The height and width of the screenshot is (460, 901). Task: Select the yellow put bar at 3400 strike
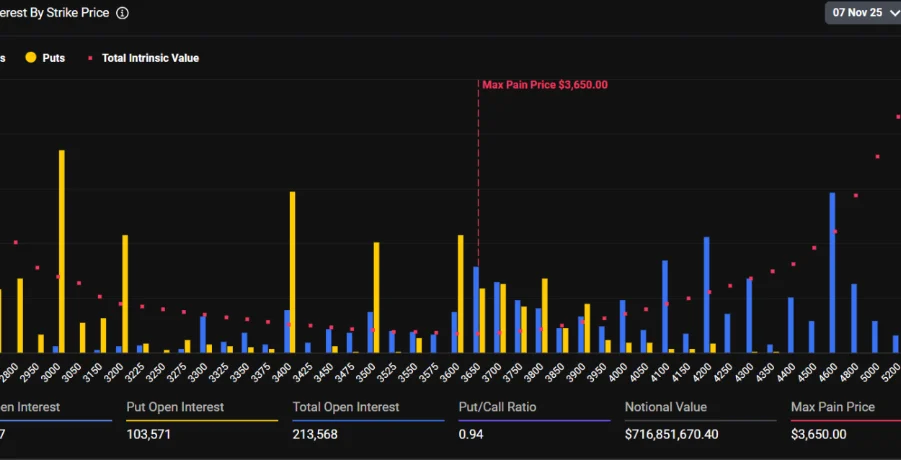[x=293, y=271]
